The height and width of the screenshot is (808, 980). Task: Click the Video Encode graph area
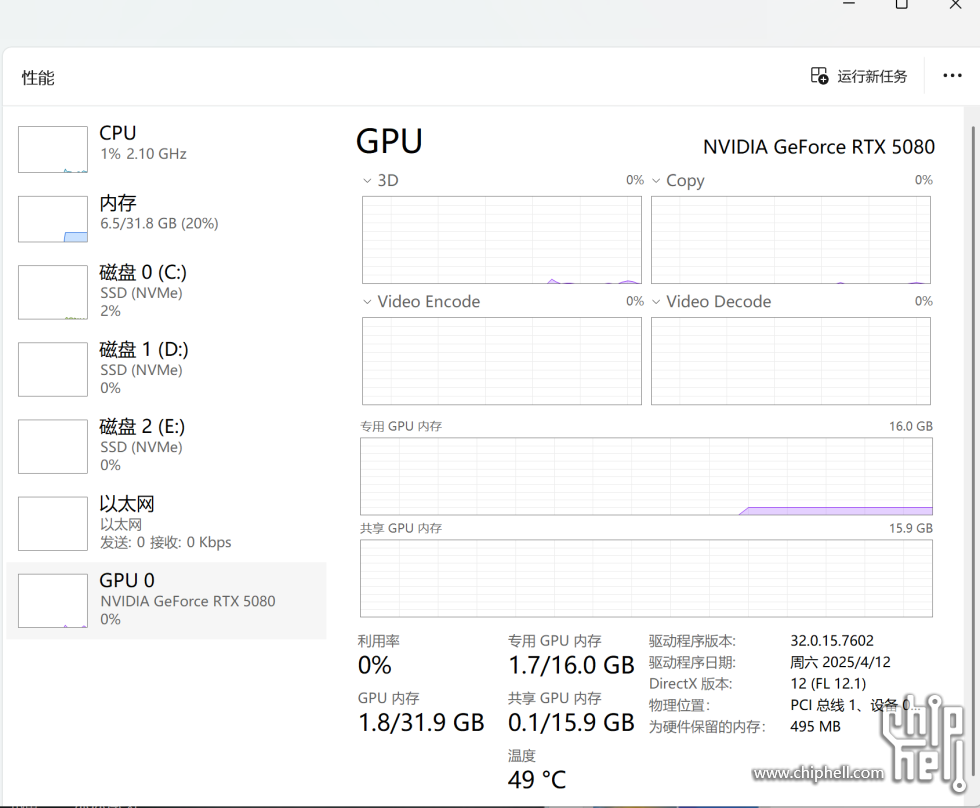(x=502, y=361)
